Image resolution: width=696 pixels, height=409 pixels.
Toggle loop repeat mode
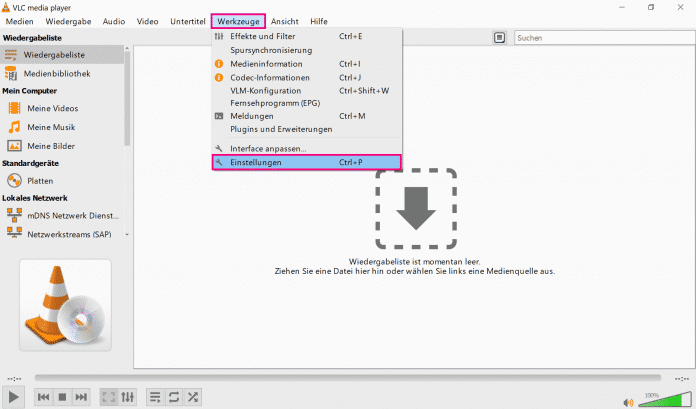(x=174, y=397)
